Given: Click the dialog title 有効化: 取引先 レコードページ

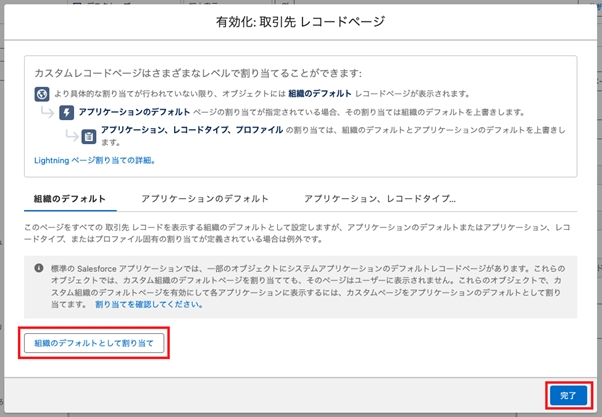Looking at the screenshot, I should (x=301, y=21).
